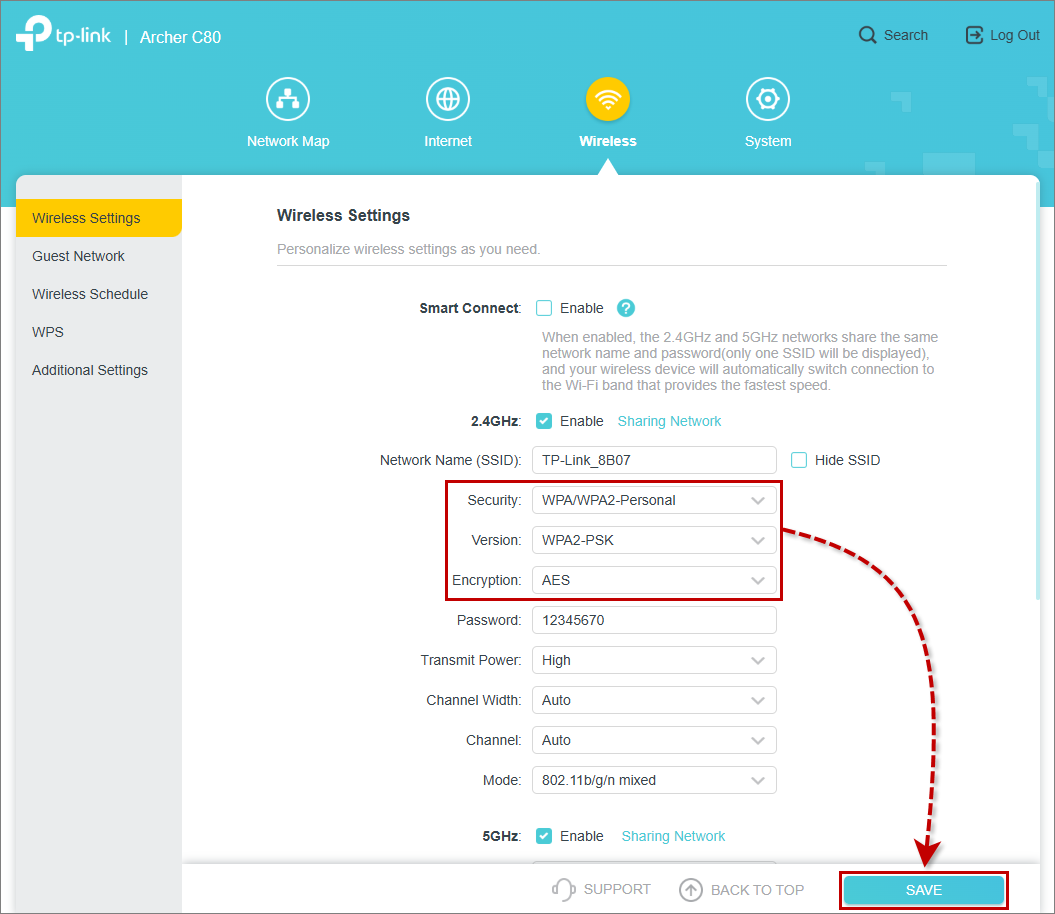Viewport: 1055px width, 914px height.
Task: Click the Back to Top arrow icon
Action: 691,889
